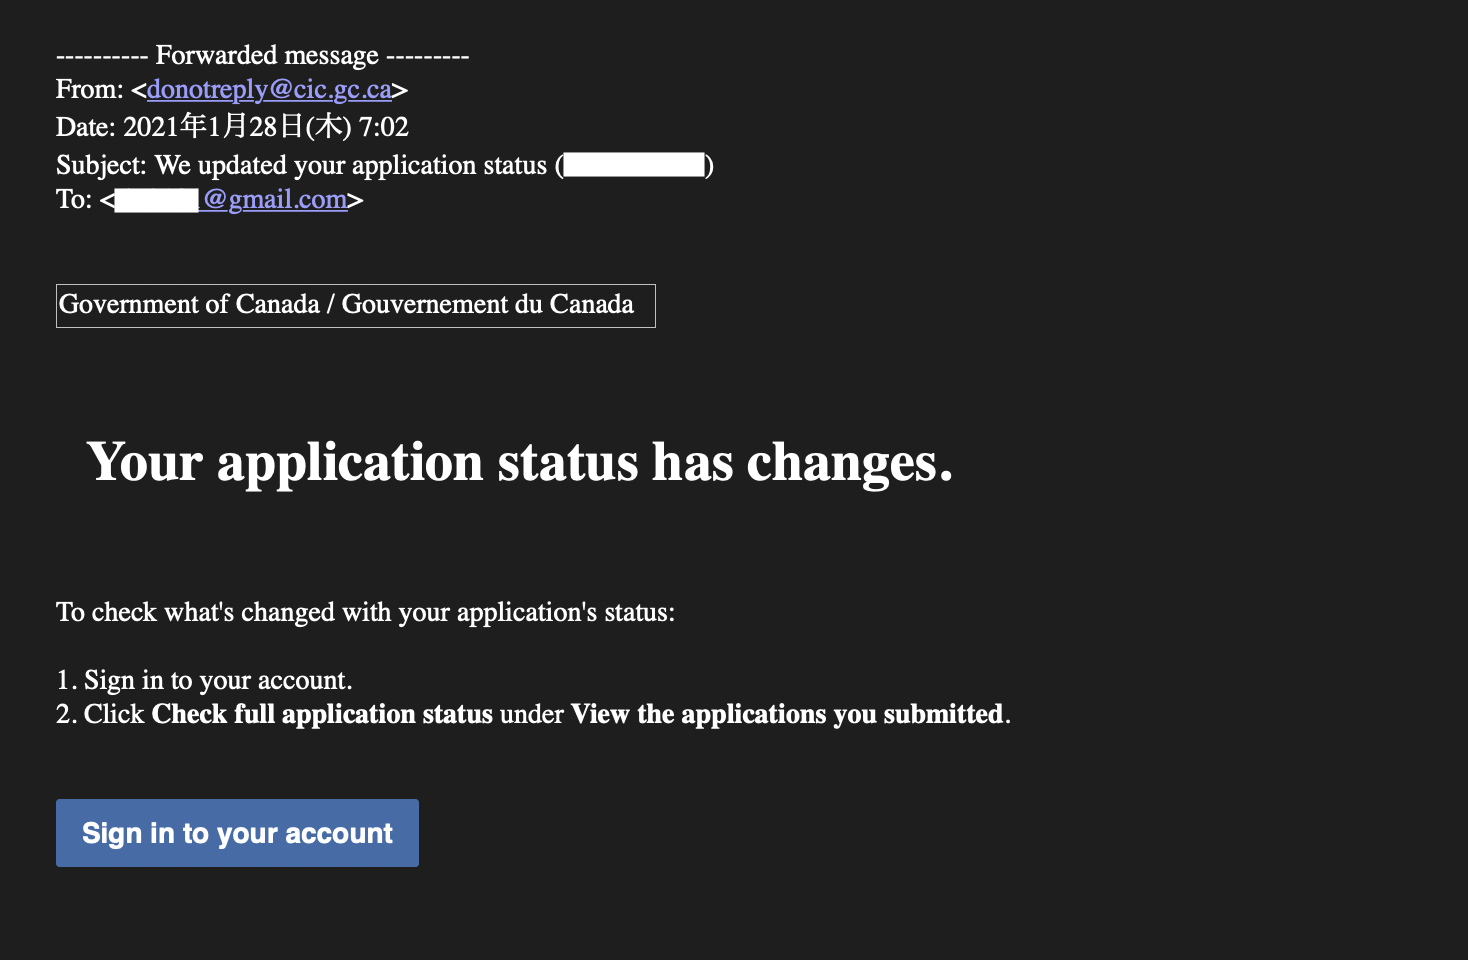Click the Sign in to your account button
This screenshot has width=1468, height=960.
pyautogui.click(x=237, y=833)
